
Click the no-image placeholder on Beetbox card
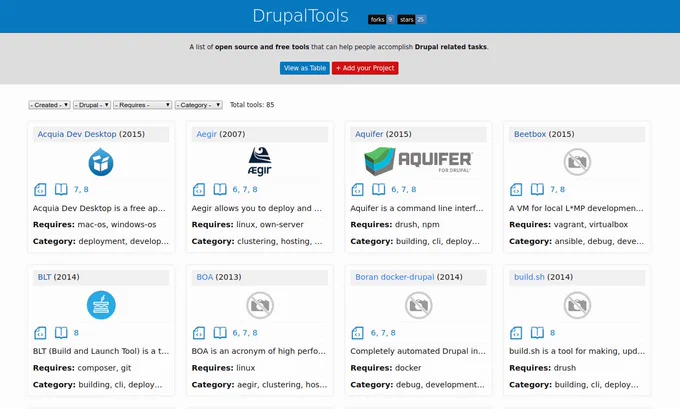click(x=577, y=162)
